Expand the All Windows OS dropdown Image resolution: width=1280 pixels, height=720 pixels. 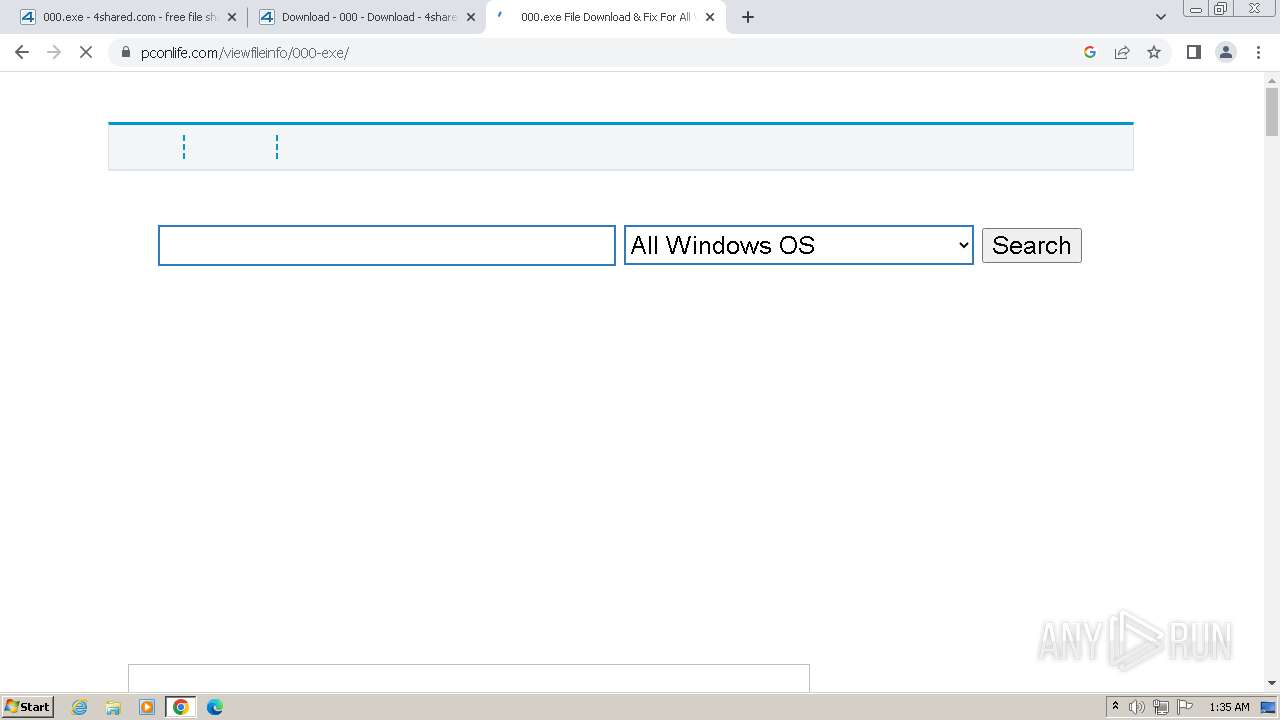point(799,245)
